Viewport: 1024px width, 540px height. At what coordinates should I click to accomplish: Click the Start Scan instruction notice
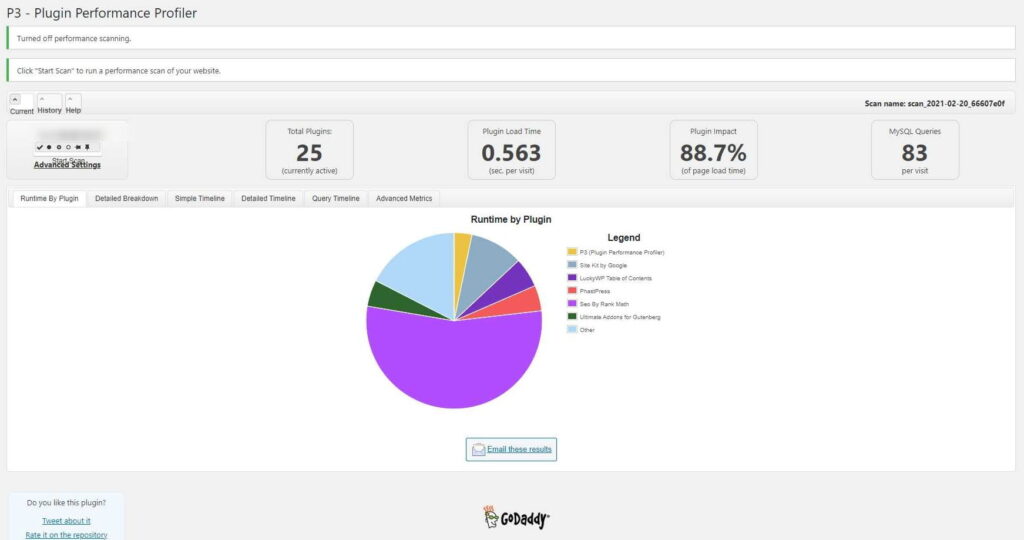[x=511, y=71]
